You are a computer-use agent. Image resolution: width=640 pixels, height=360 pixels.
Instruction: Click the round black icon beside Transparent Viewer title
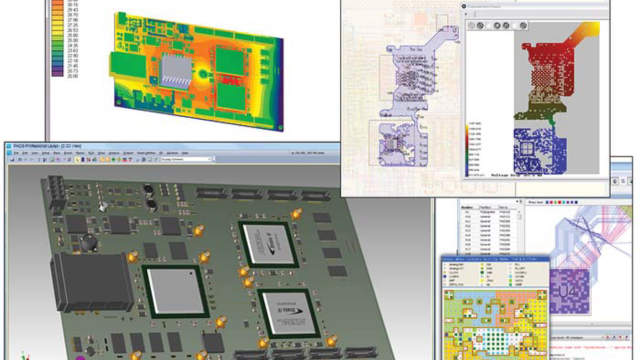click(x=464, y=7)
